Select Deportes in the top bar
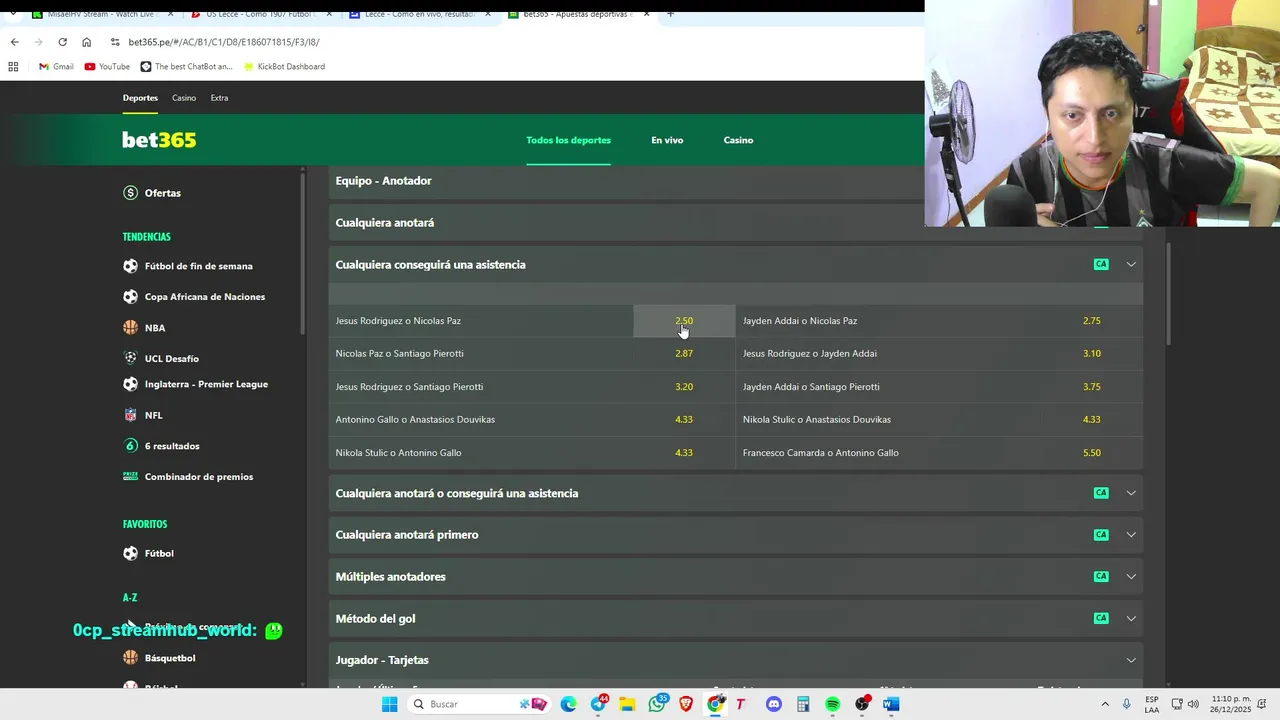Screen dimensions: 1280x720 click(140, 98)
